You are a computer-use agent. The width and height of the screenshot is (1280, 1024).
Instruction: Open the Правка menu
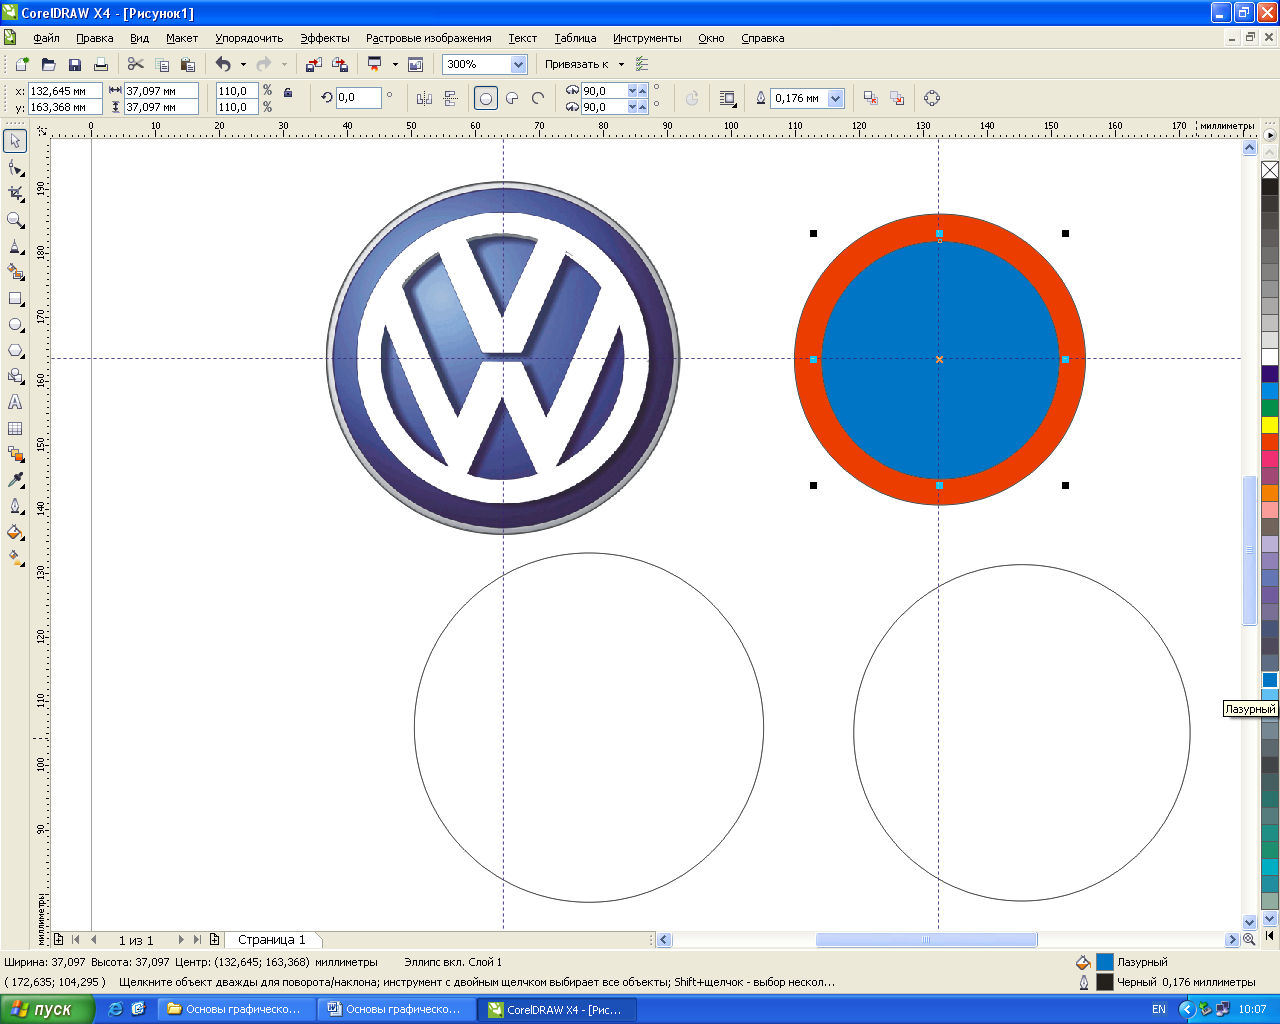(95, 38)
